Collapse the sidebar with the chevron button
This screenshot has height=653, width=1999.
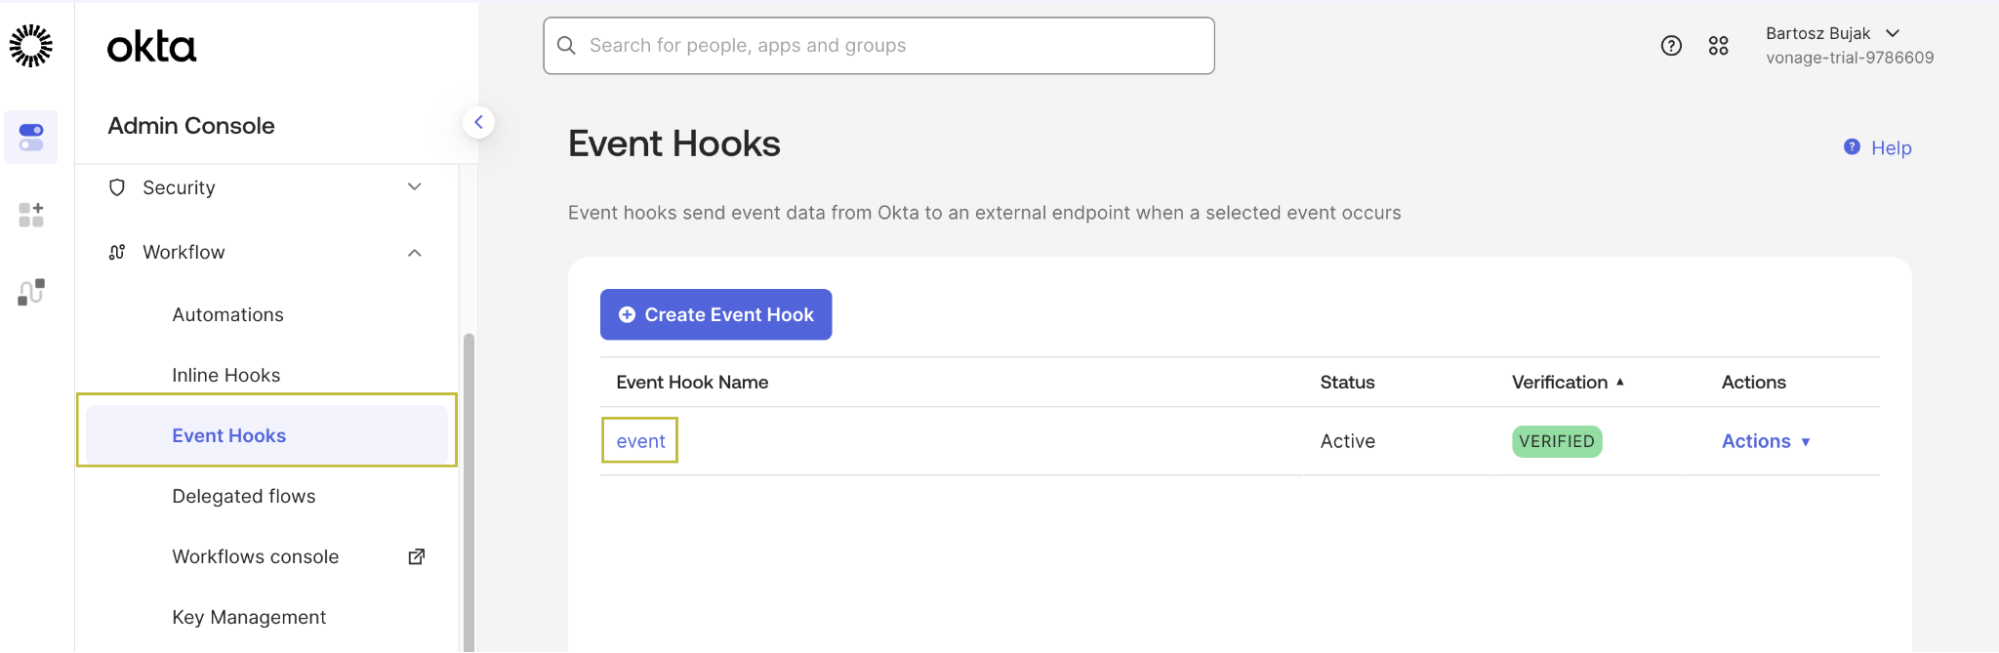point(479,122)
